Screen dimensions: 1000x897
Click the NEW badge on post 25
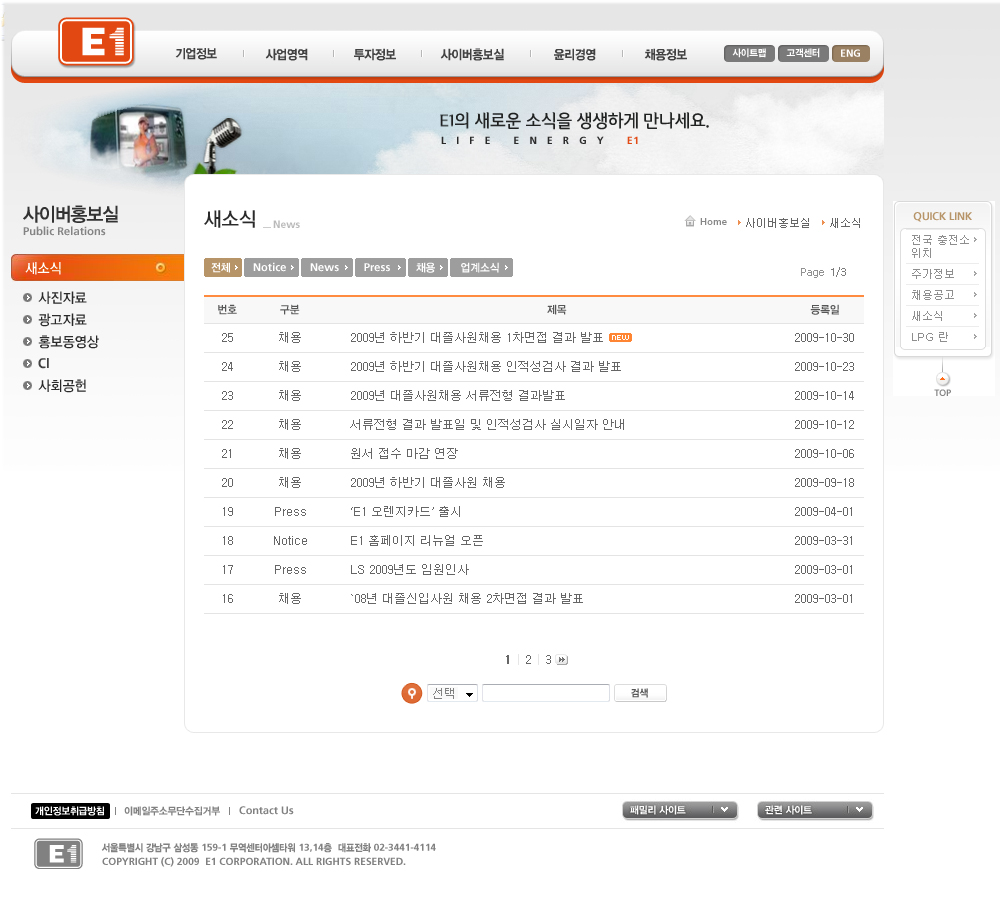click(x=620, y=338)
